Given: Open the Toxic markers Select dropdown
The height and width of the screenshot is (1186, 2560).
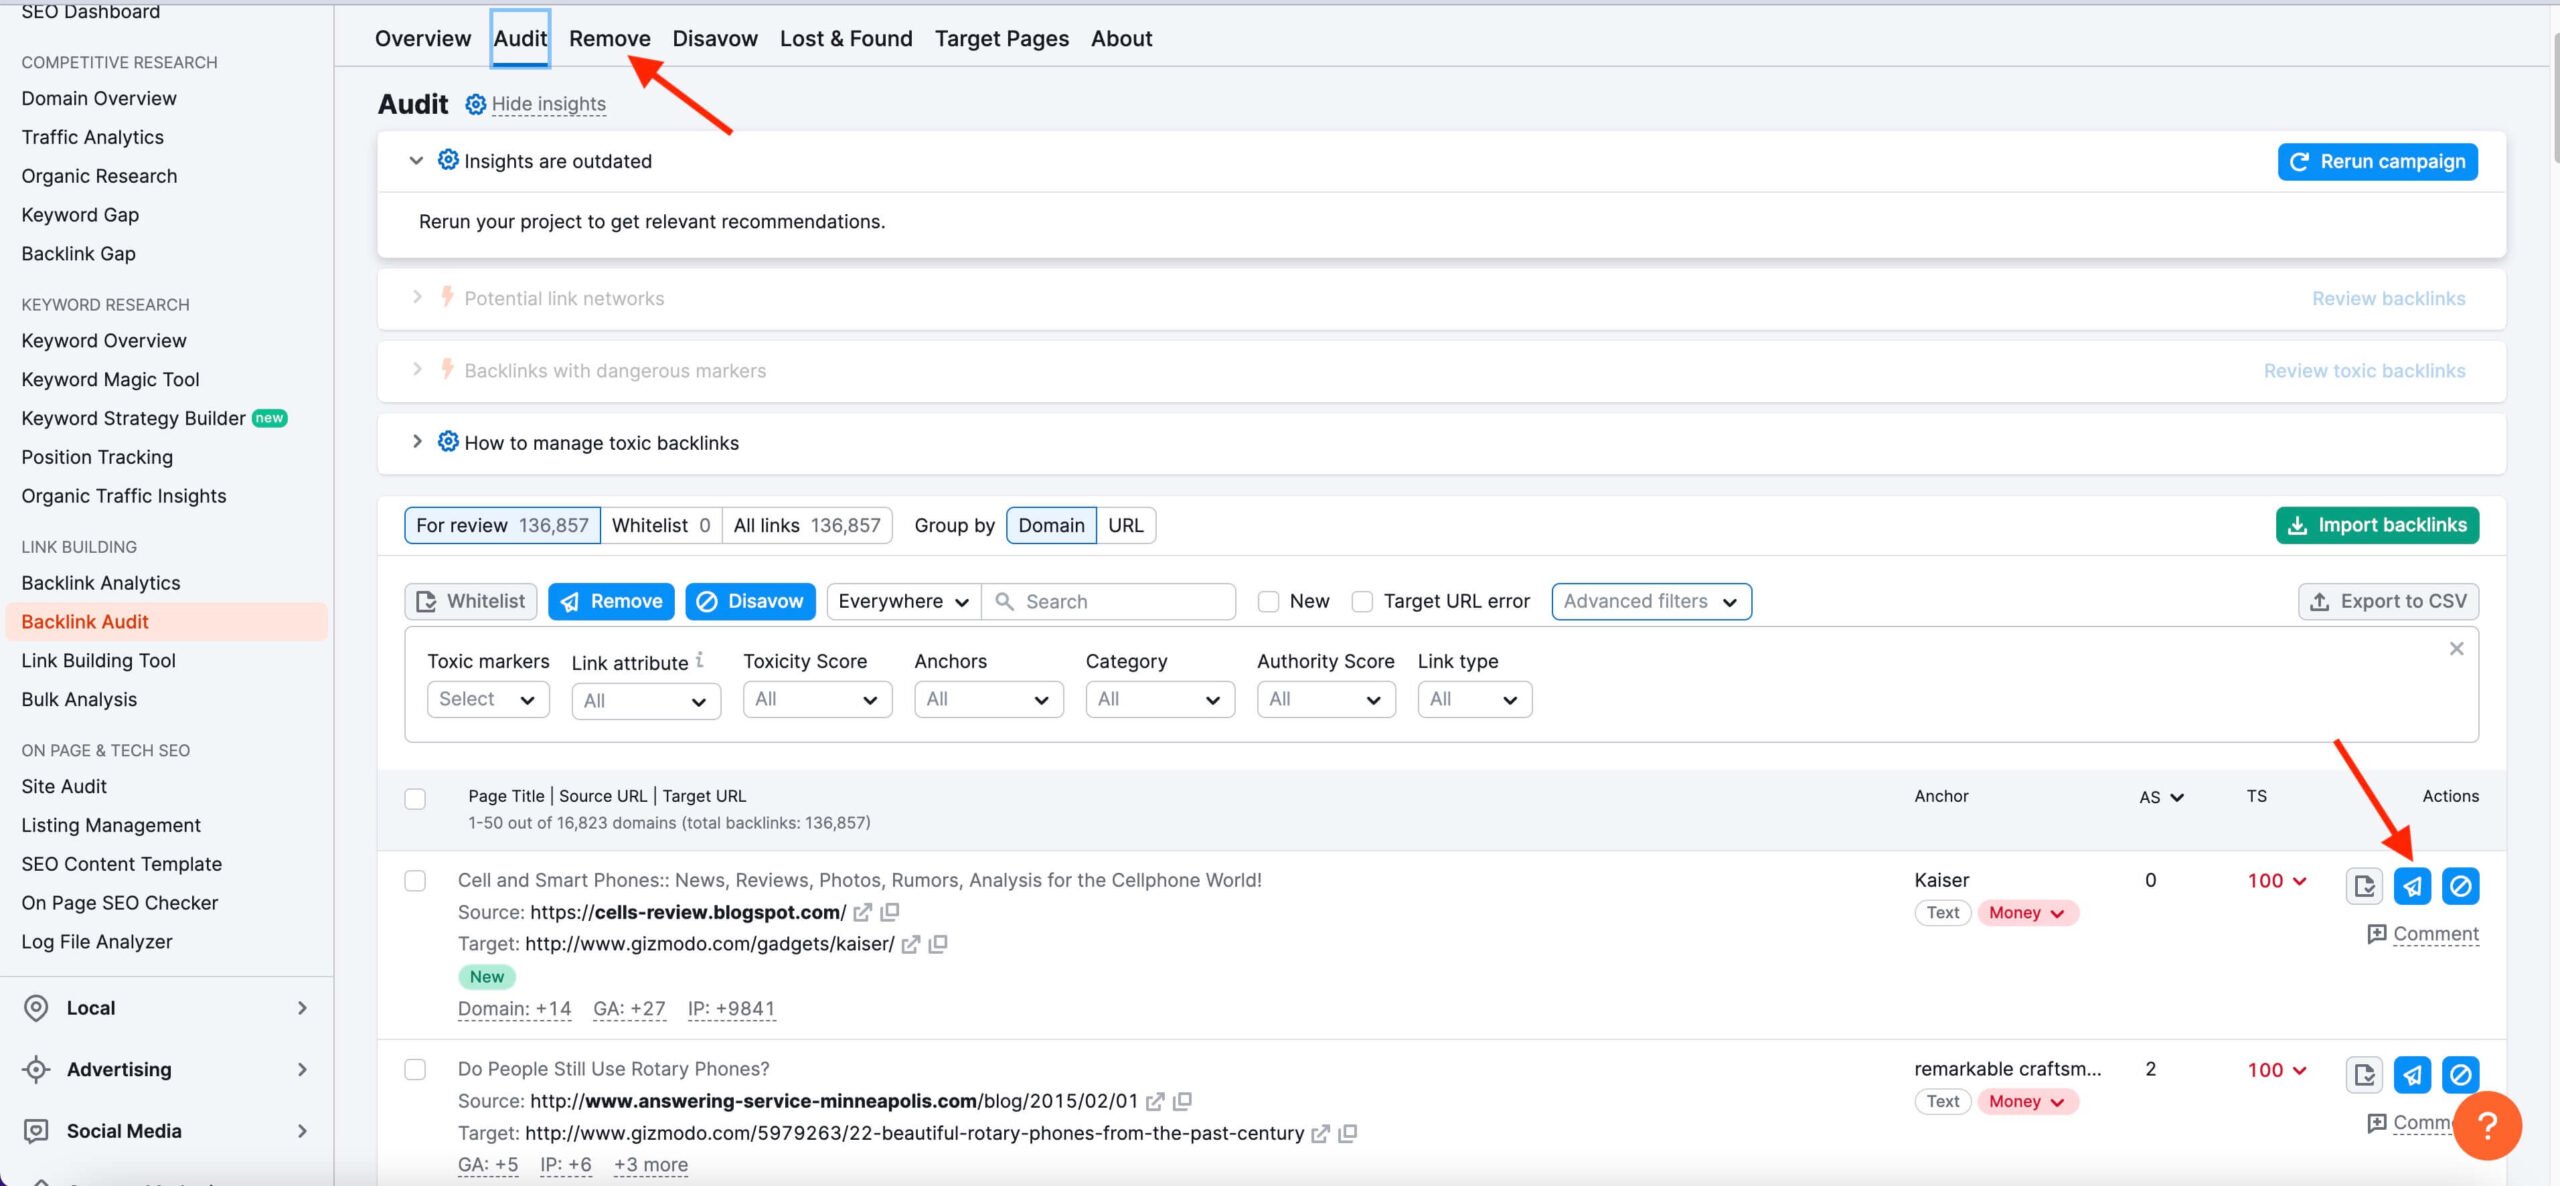Looking at the screenshot, I should (488, 699).
